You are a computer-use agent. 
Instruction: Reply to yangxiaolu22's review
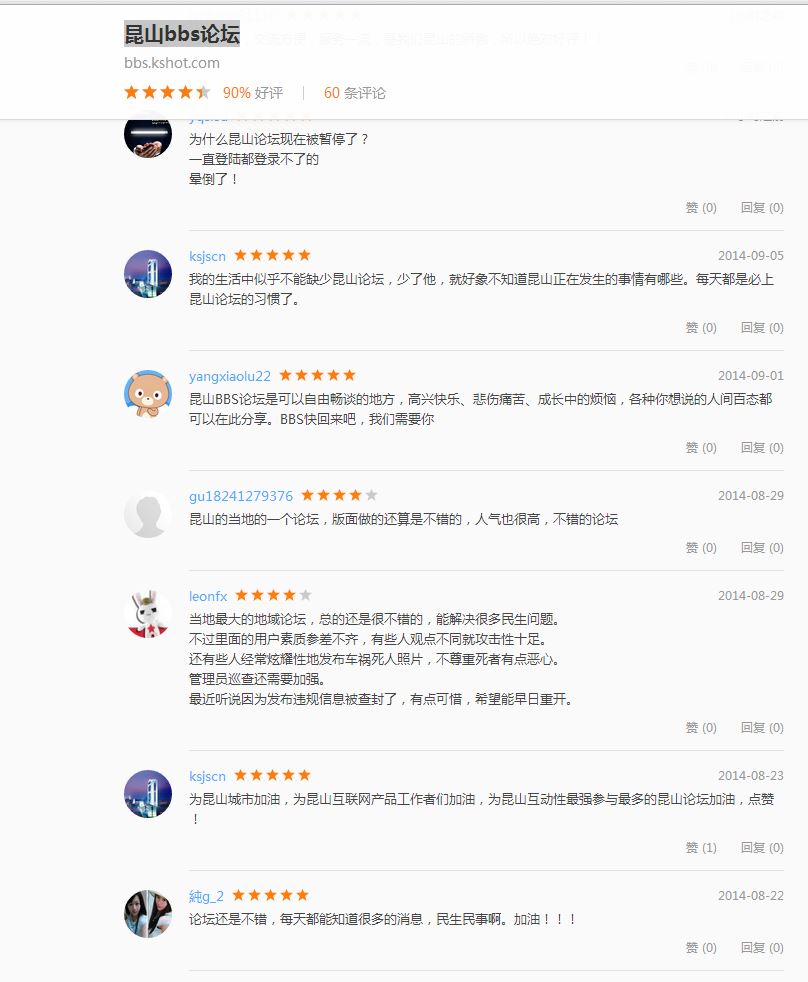pyautogui.click(x=762, y=448)
